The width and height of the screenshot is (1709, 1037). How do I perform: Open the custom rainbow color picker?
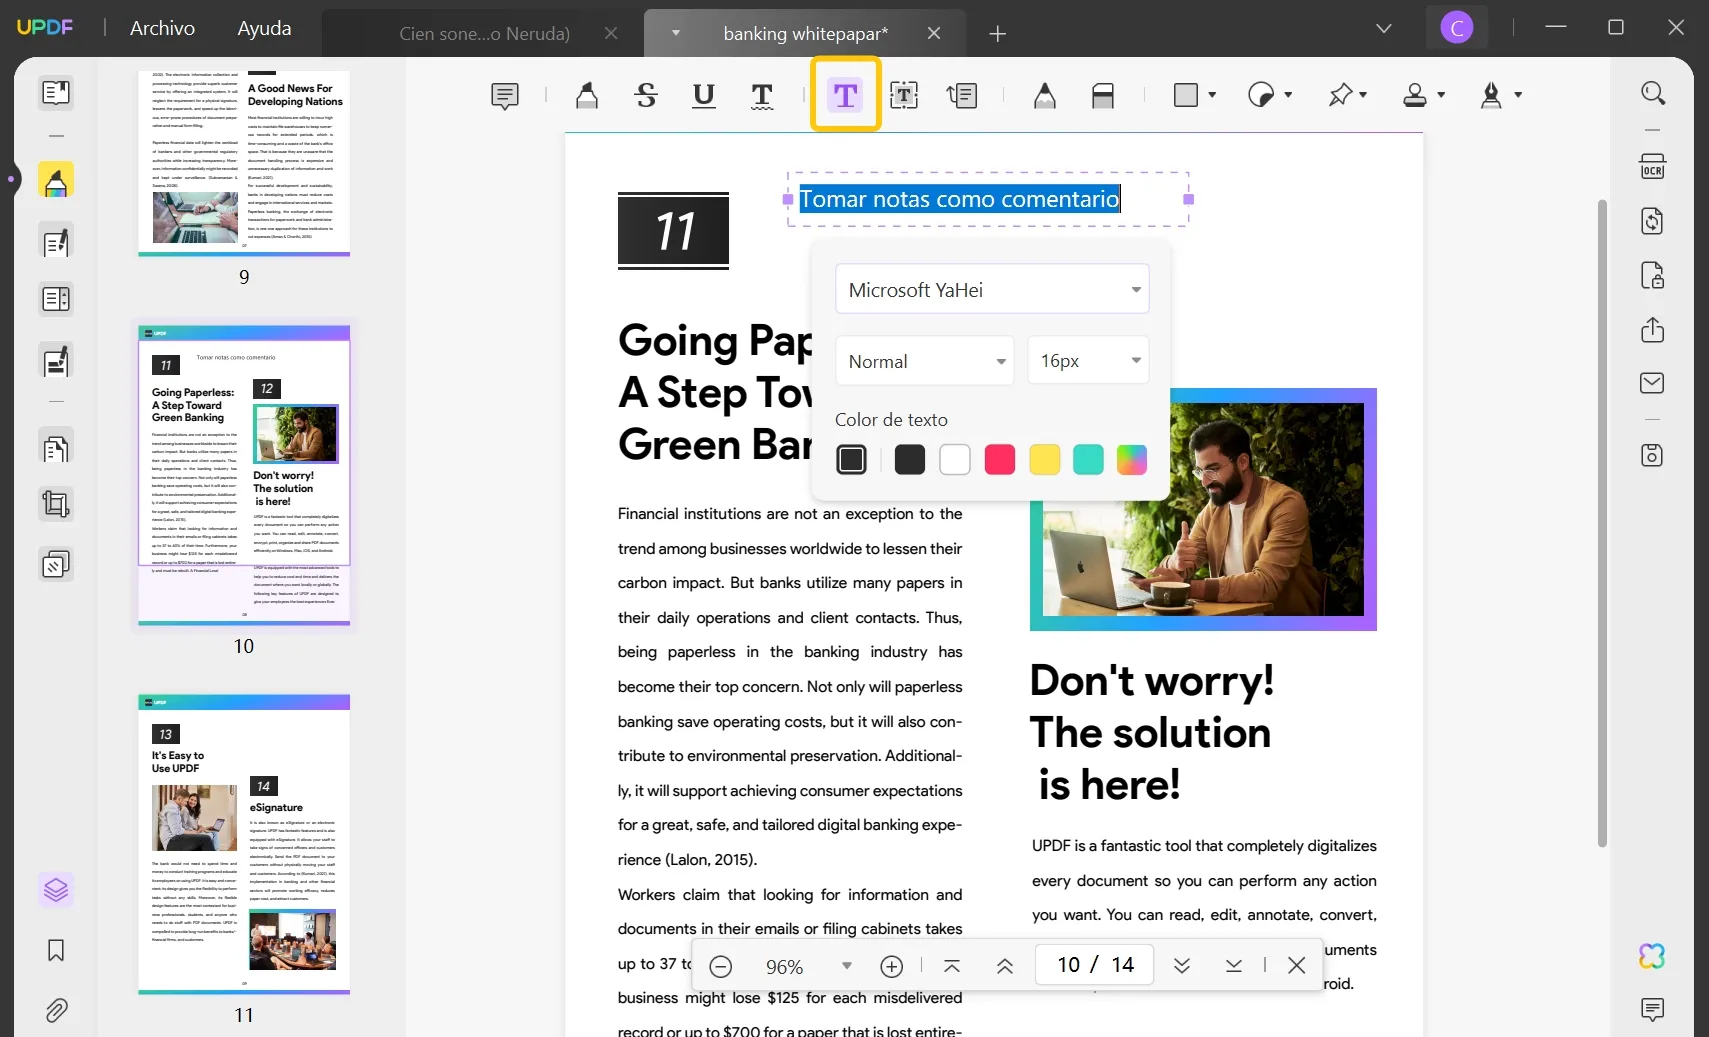1132,460
